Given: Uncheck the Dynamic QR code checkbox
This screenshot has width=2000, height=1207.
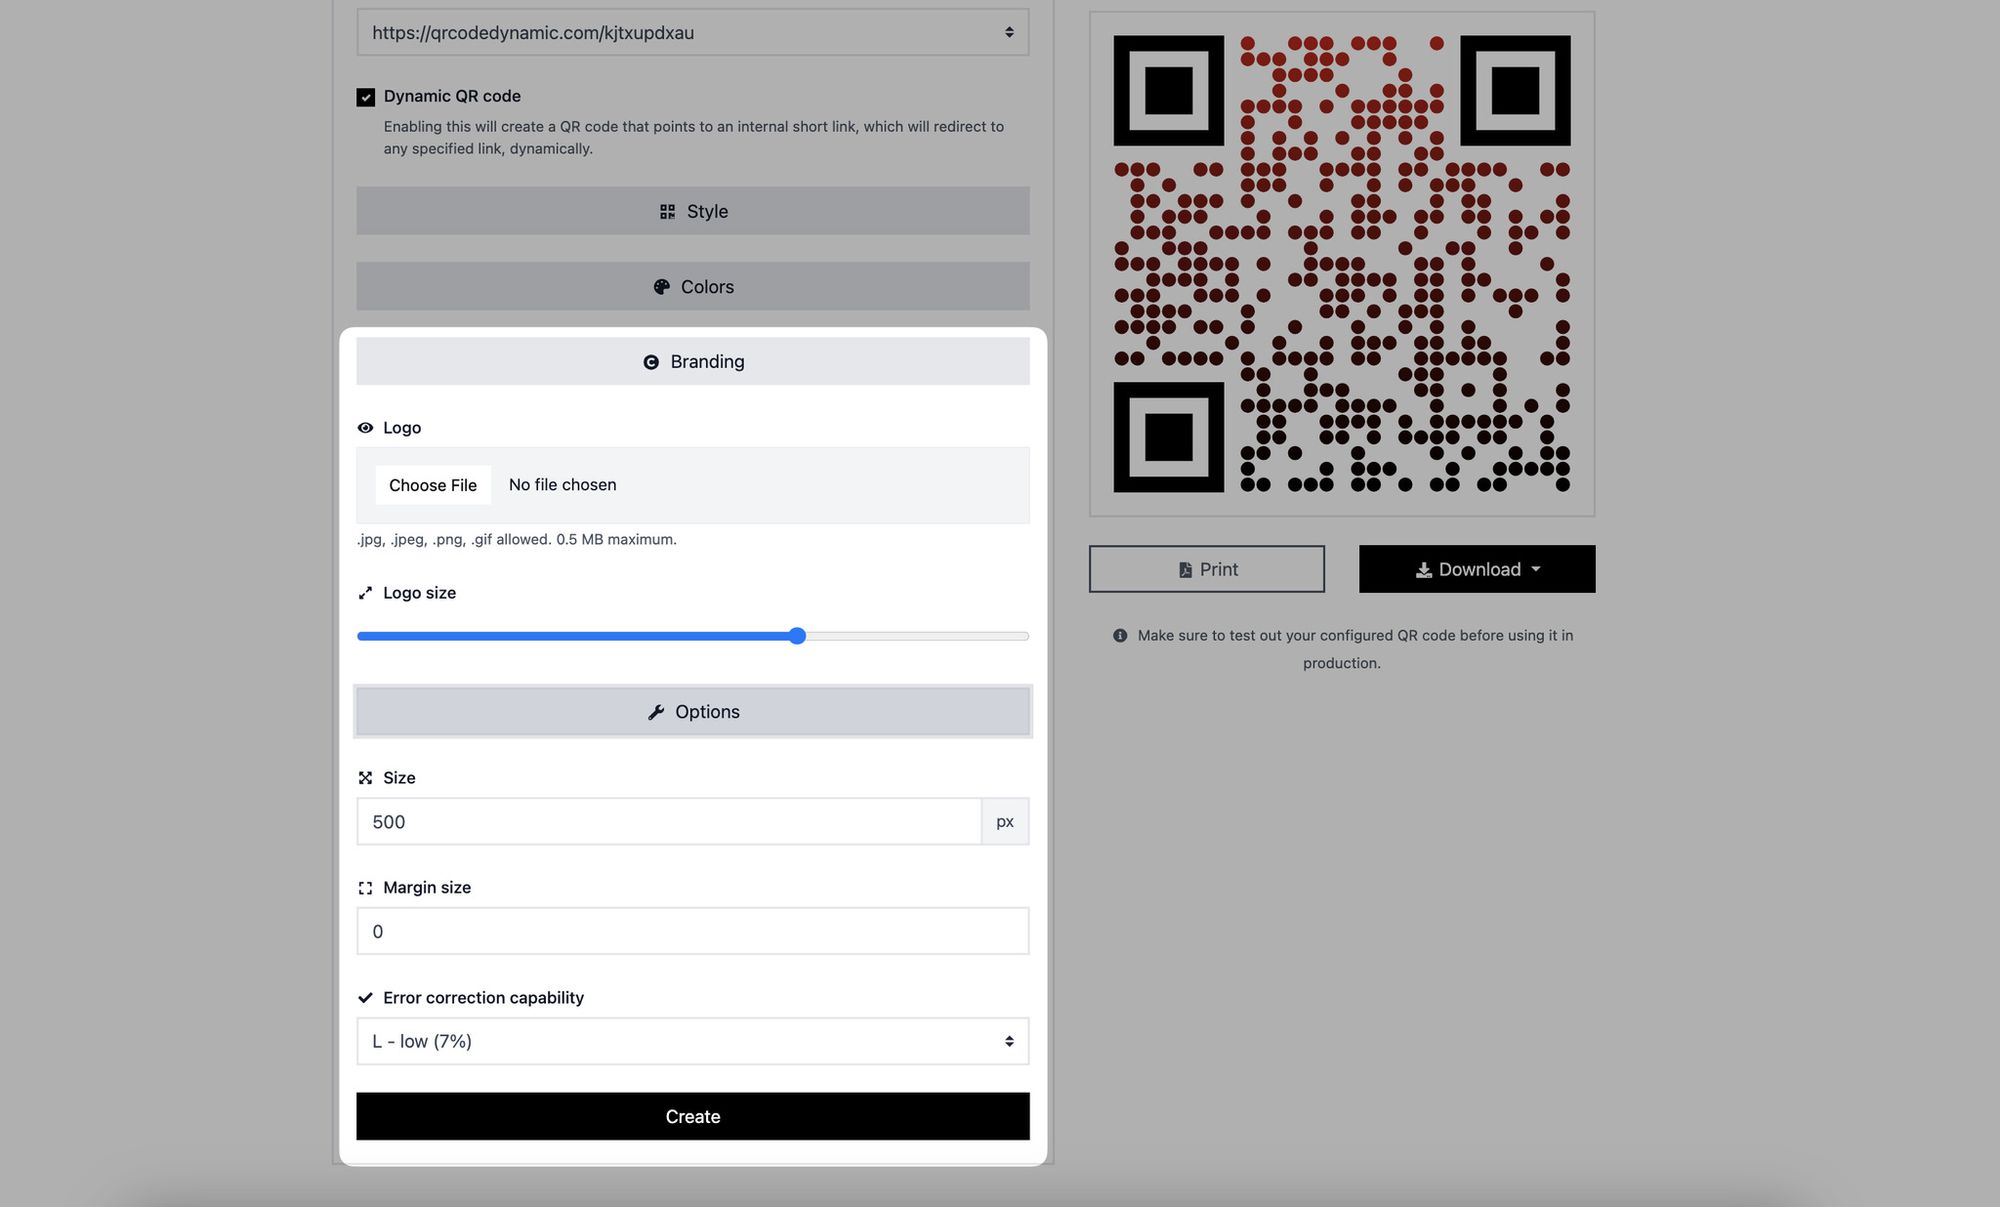Looking at the screenshot, I should click(x=366, y=97).
